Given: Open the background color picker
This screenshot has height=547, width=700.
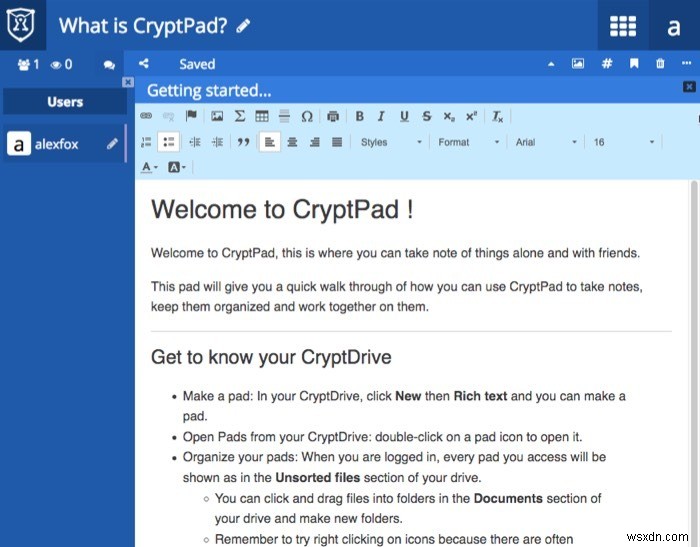Looking at the screenshot, I should click(x=176, y=167).
